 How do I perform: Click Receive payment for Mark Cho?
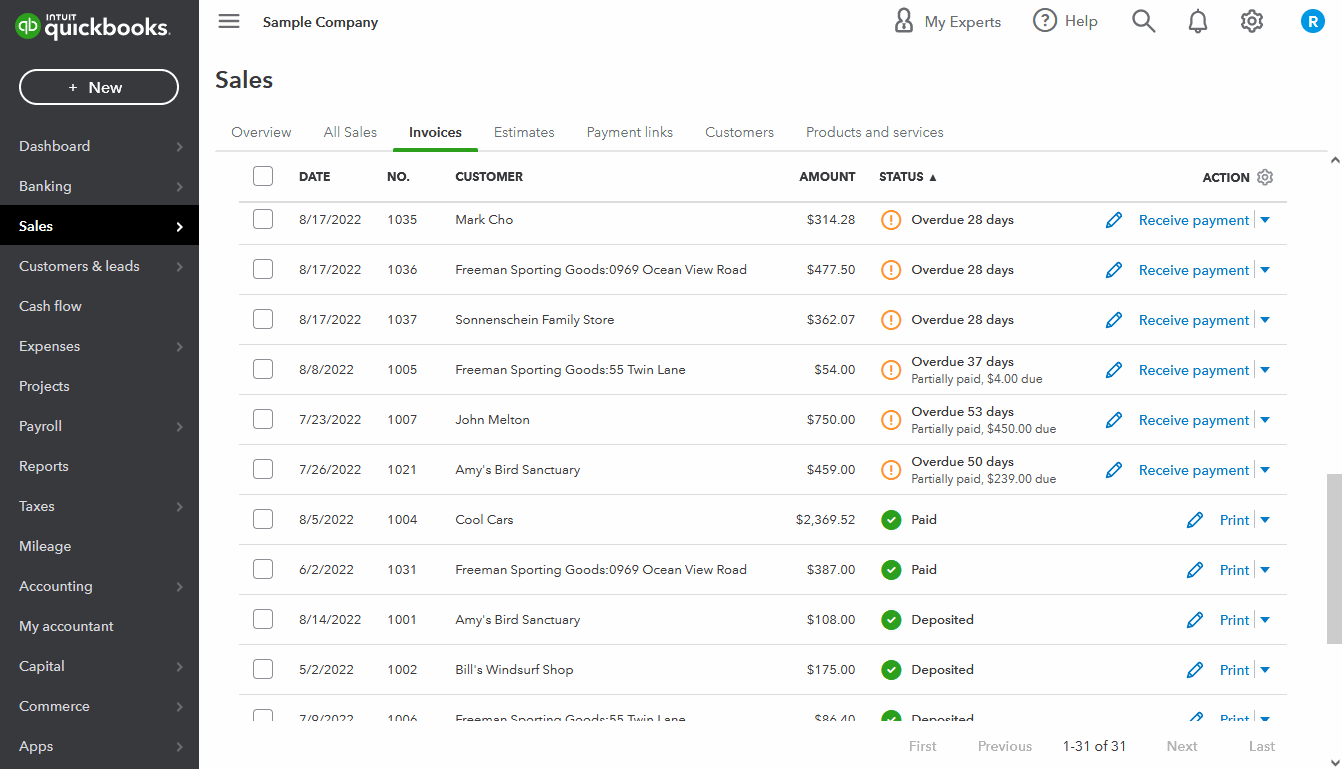pos(1194,220)
